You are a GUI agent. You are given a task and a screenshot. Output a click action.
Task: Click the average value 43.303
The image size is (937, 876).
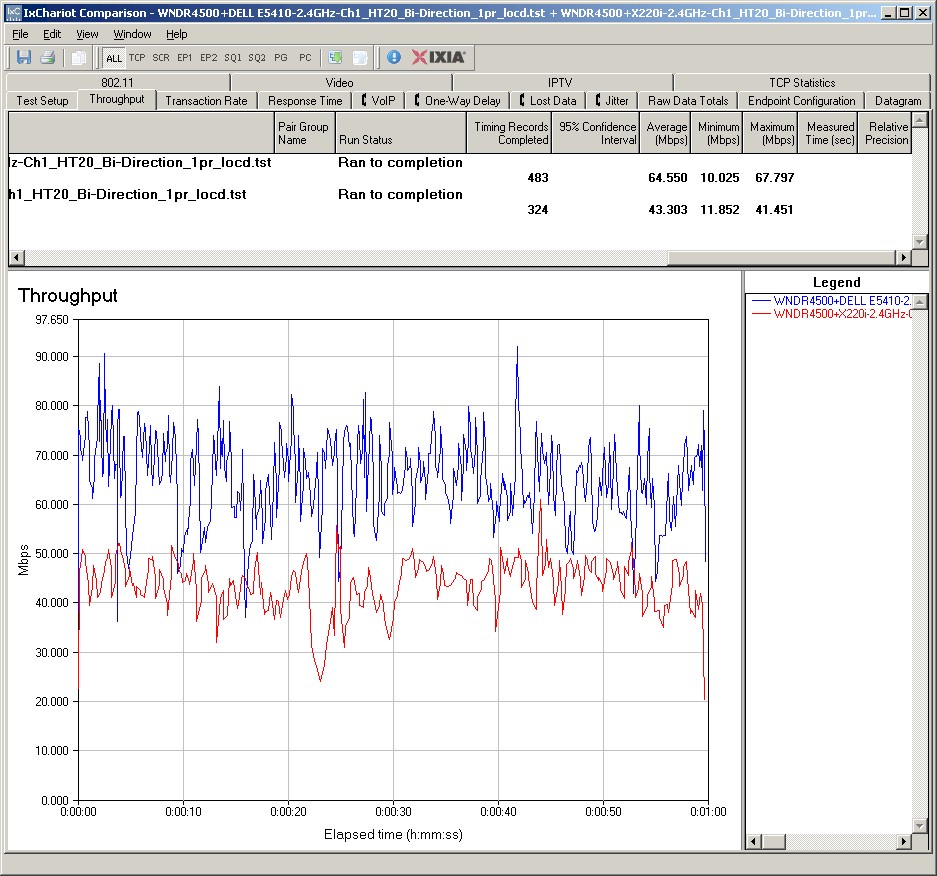(667, 210)
